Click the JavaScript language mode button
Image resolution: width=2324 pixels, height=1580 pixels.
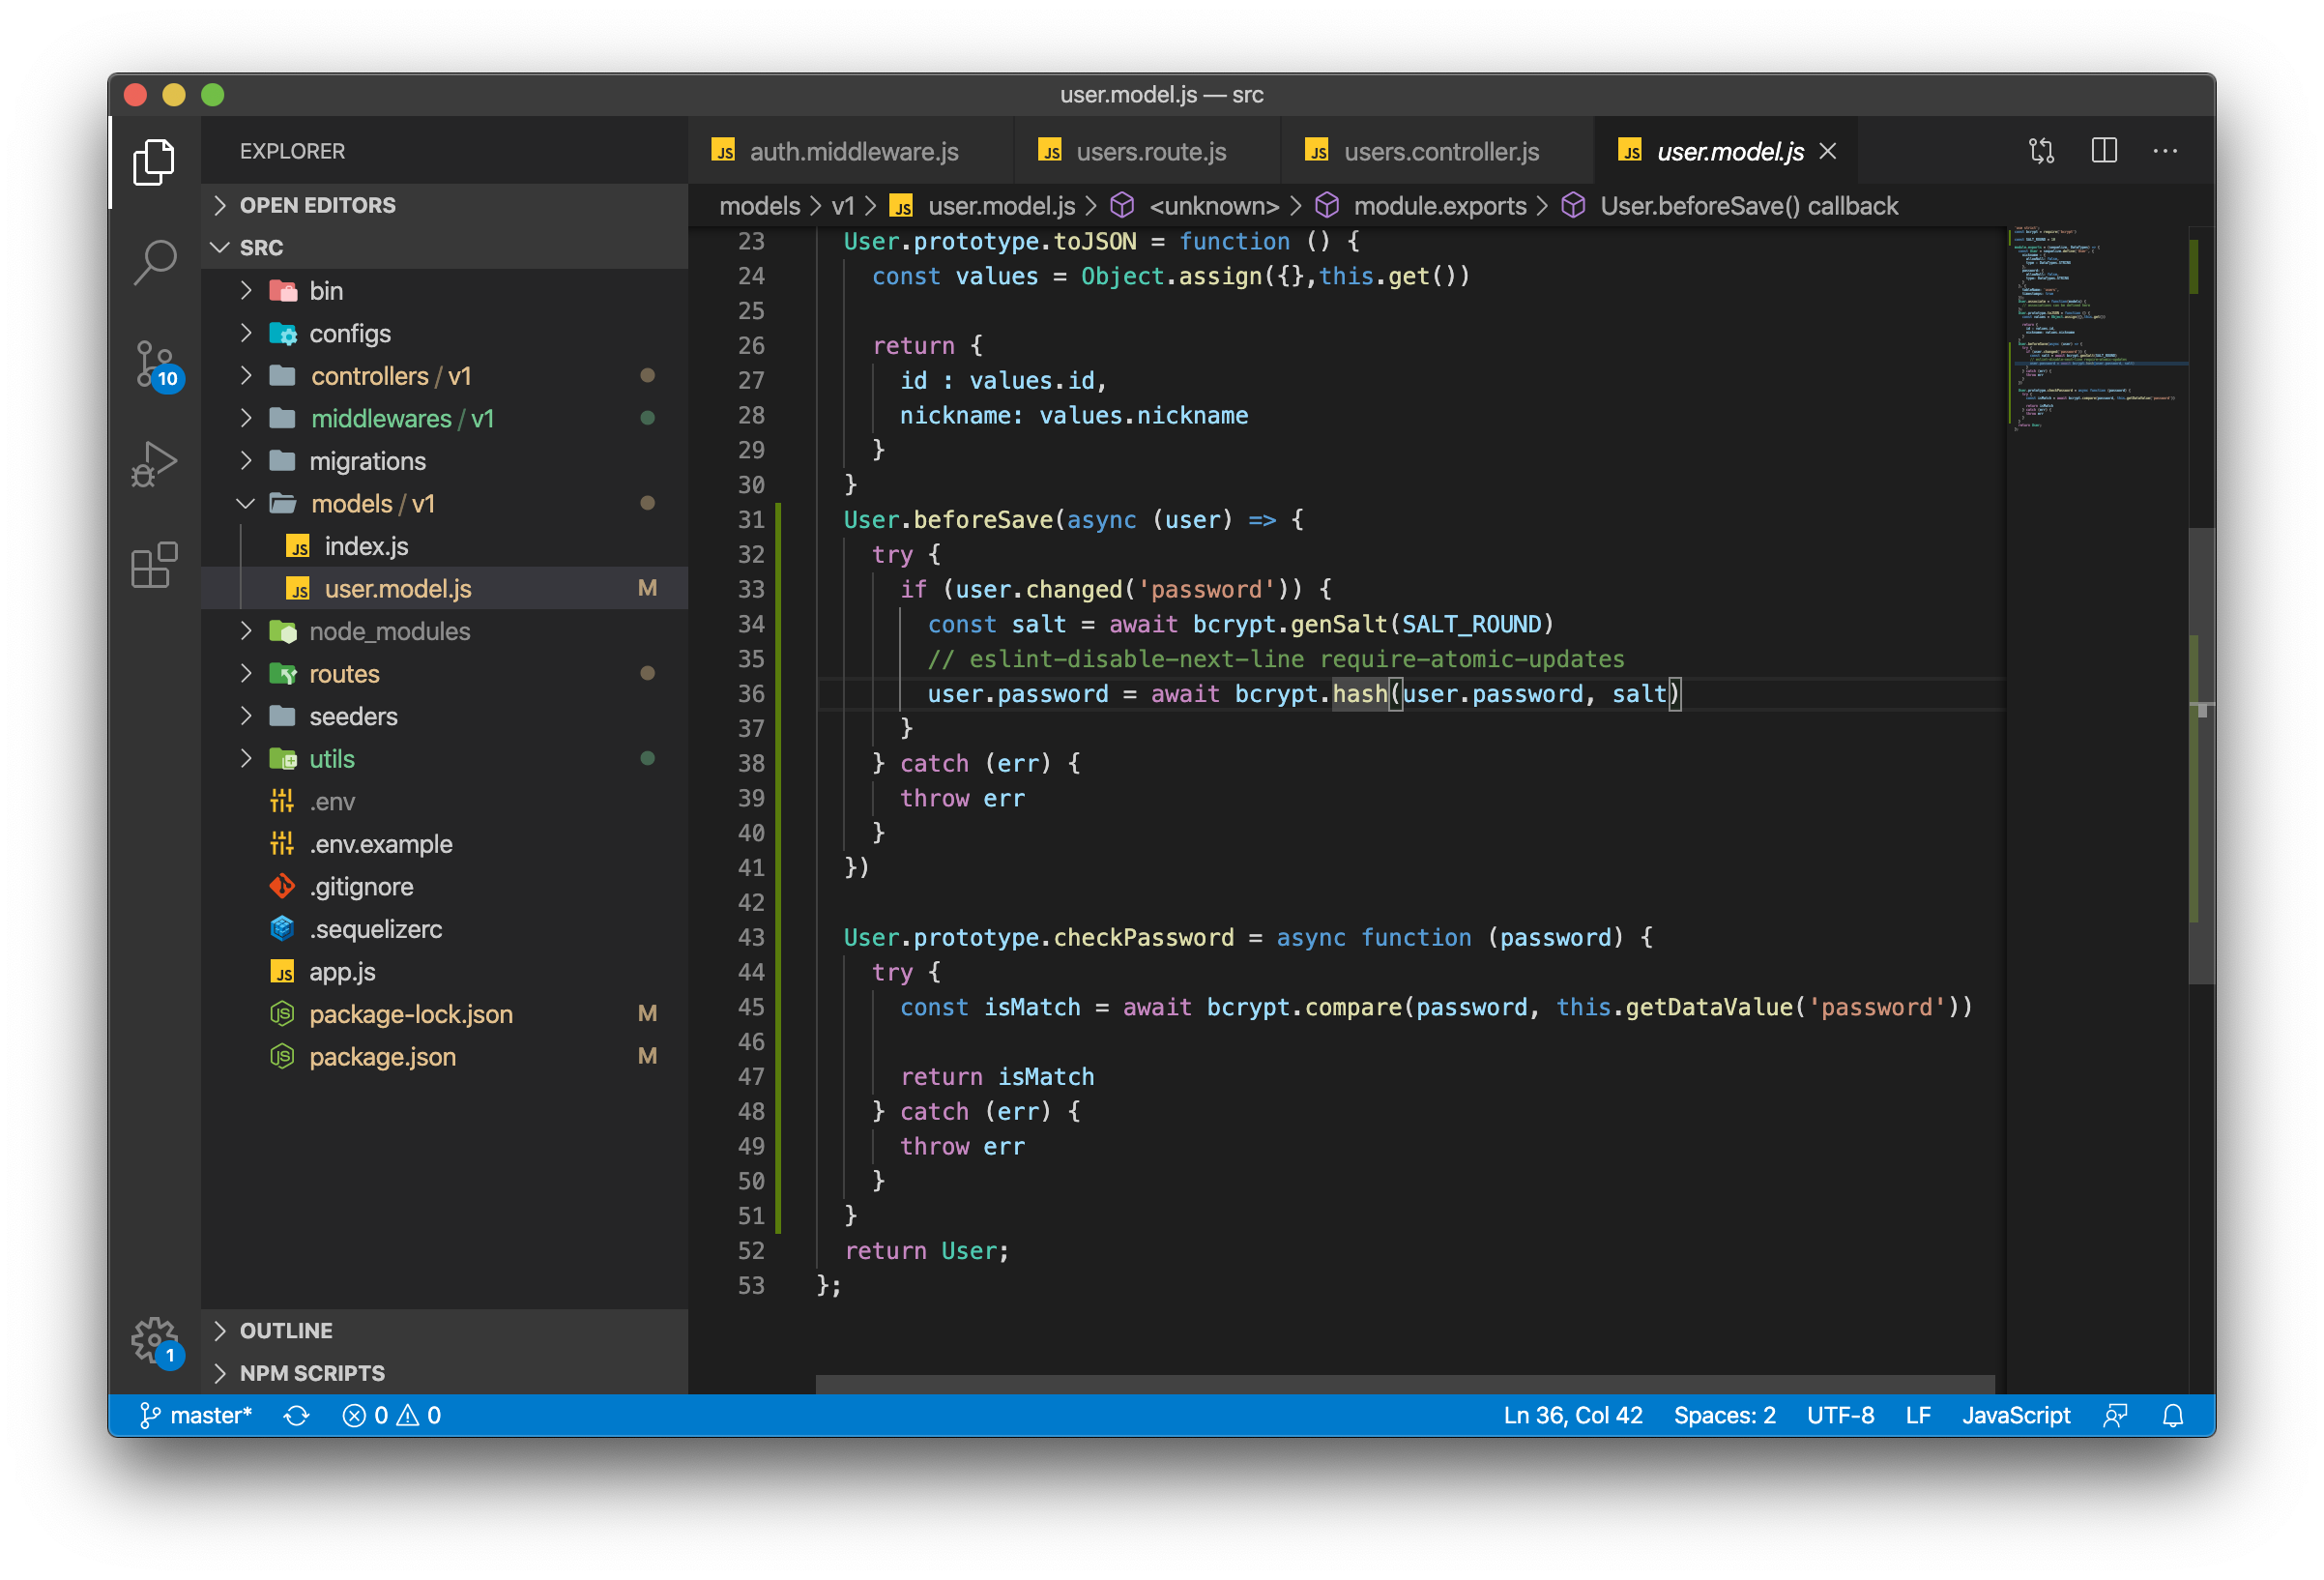[x=2015, y=1415]
